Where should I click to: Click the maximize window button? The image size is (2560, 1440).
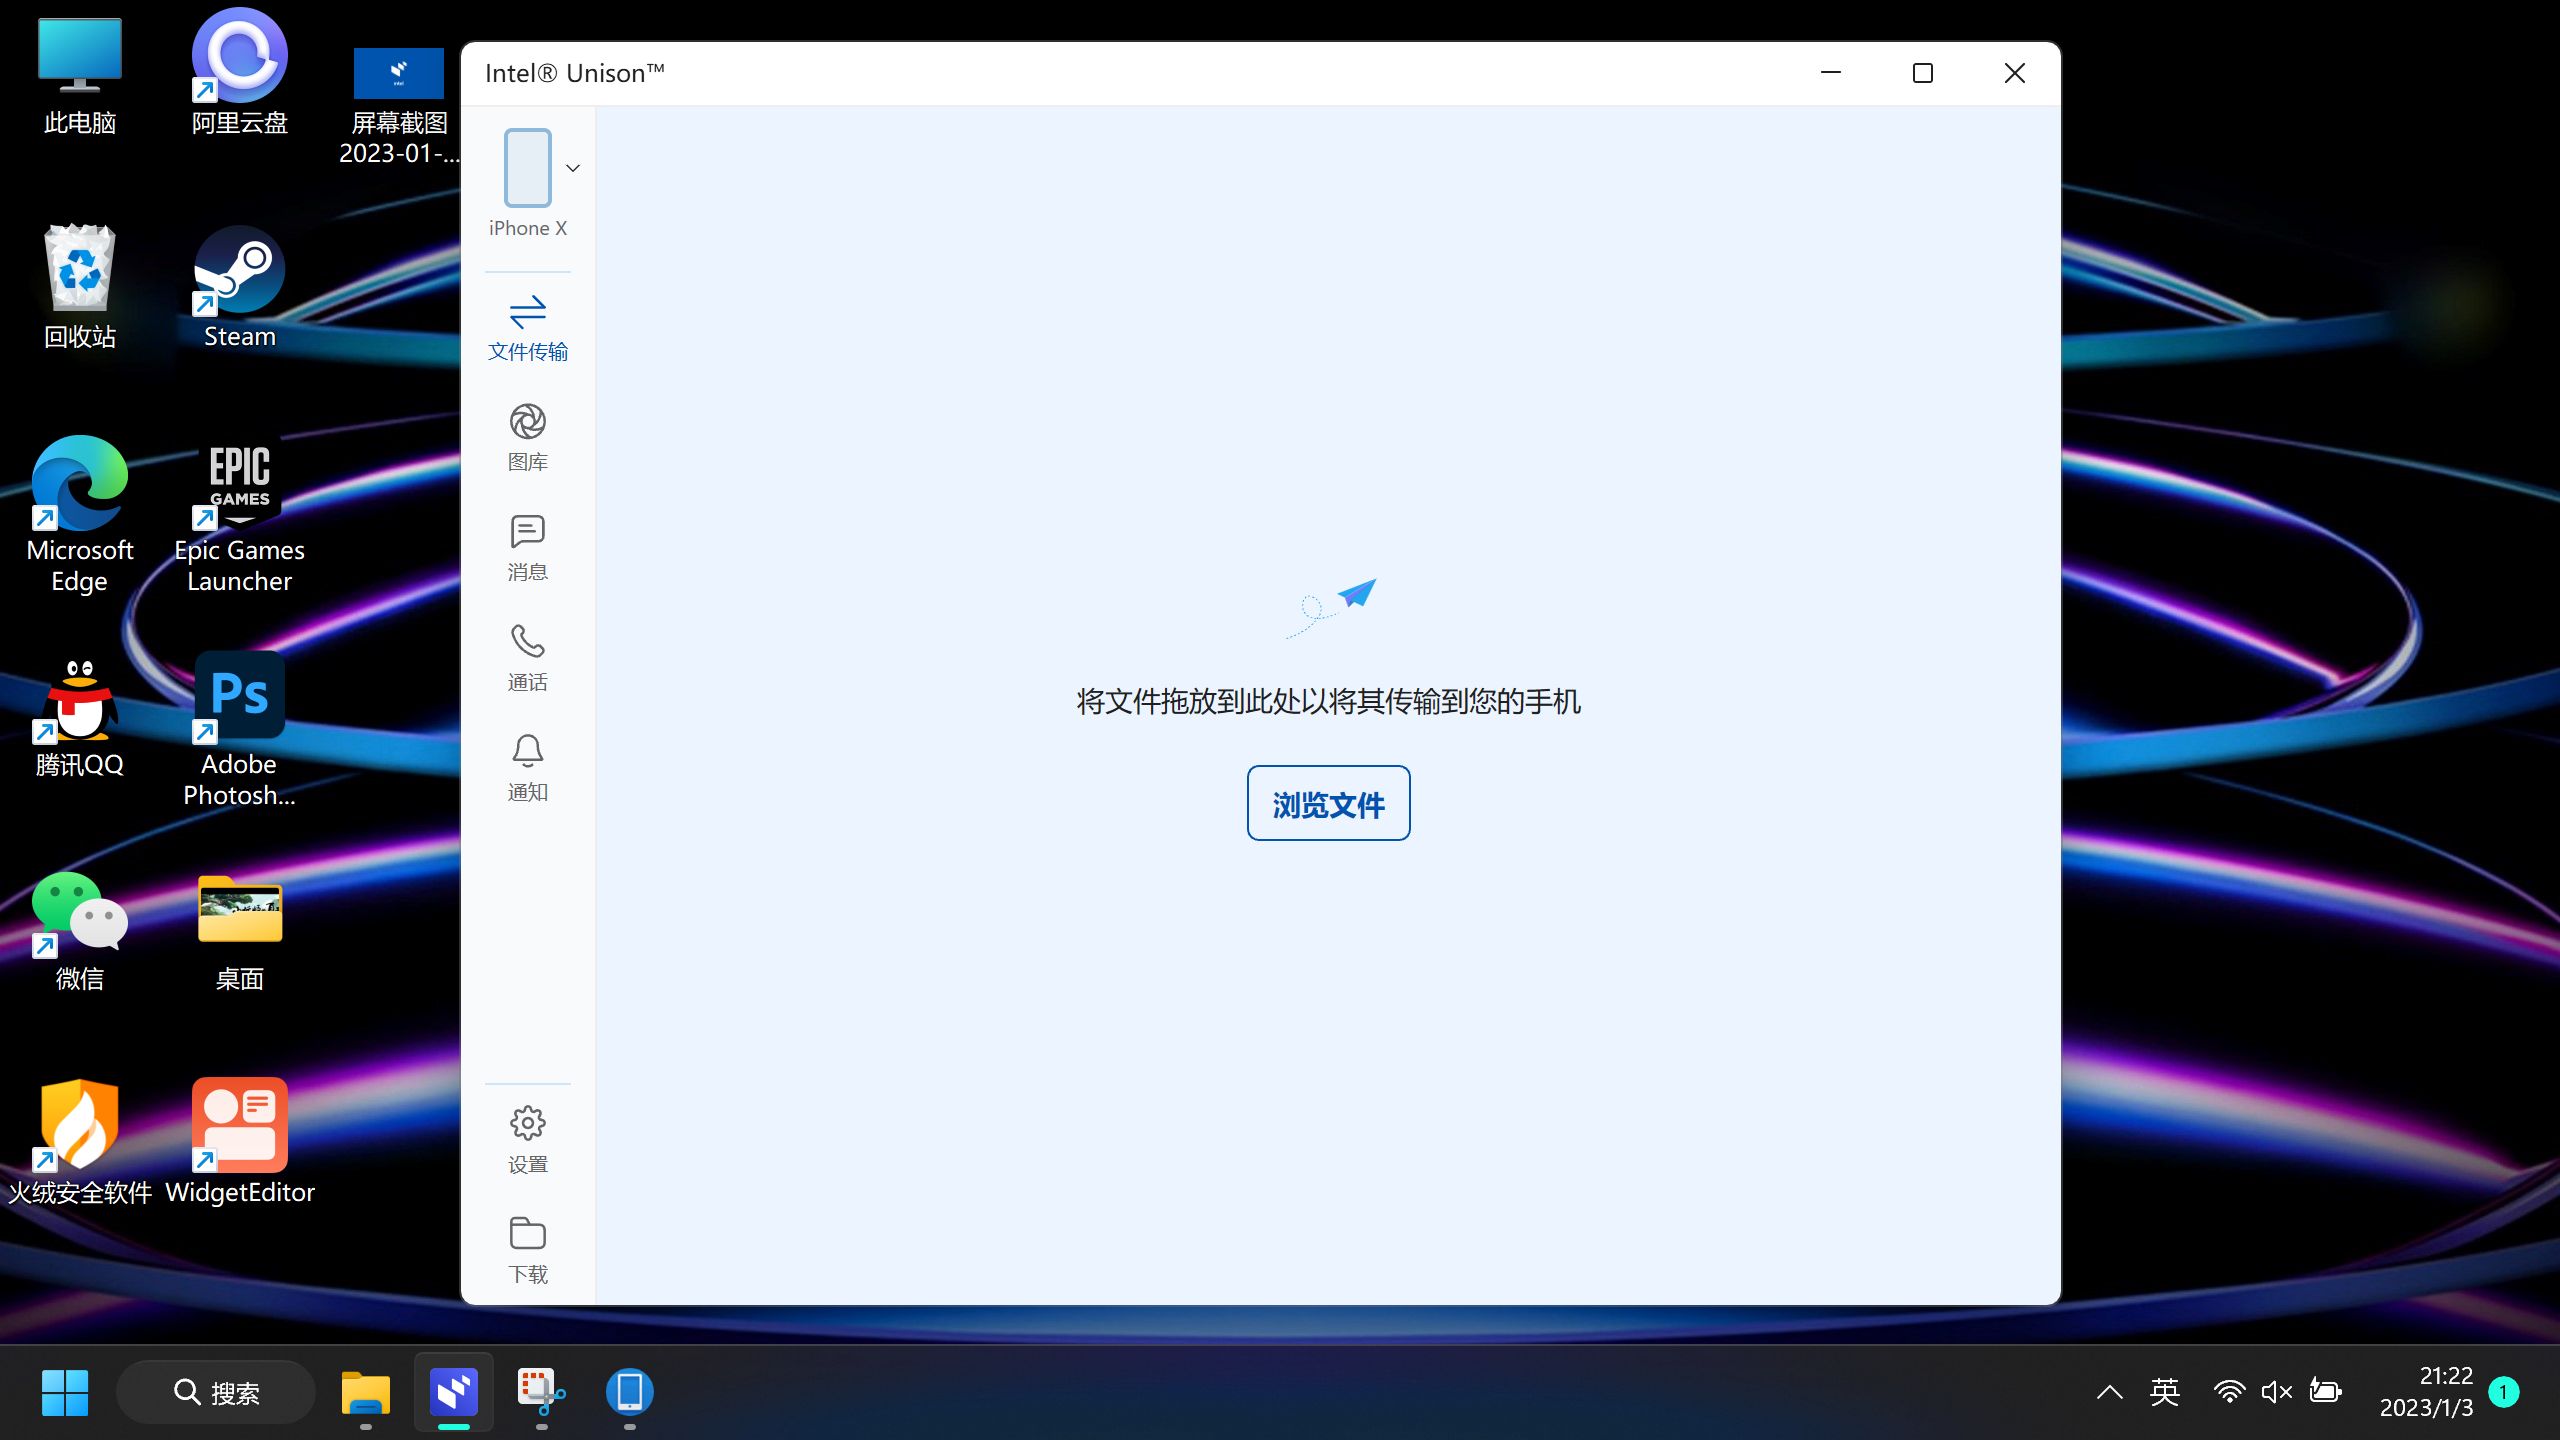(x=1922, y=72)
